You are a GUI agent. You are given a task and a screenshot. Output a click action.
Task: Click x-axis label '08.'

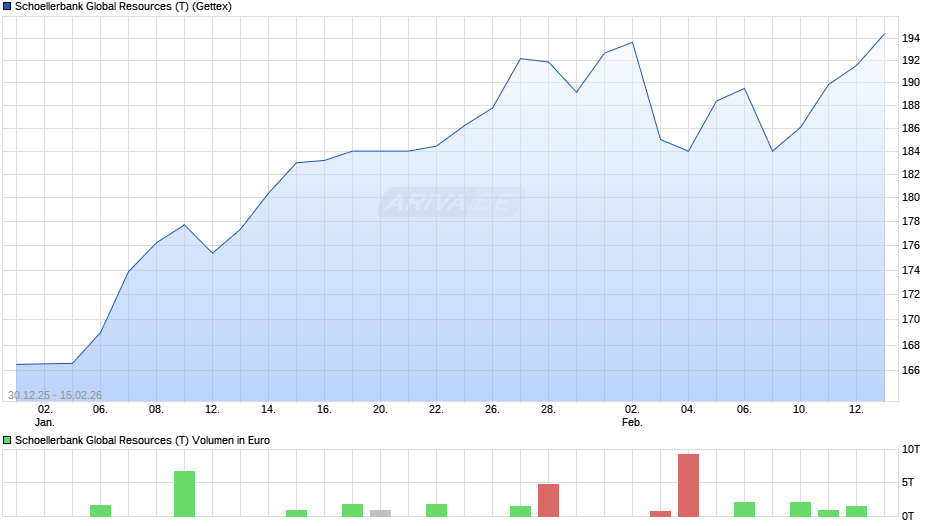tap(156, 410)
